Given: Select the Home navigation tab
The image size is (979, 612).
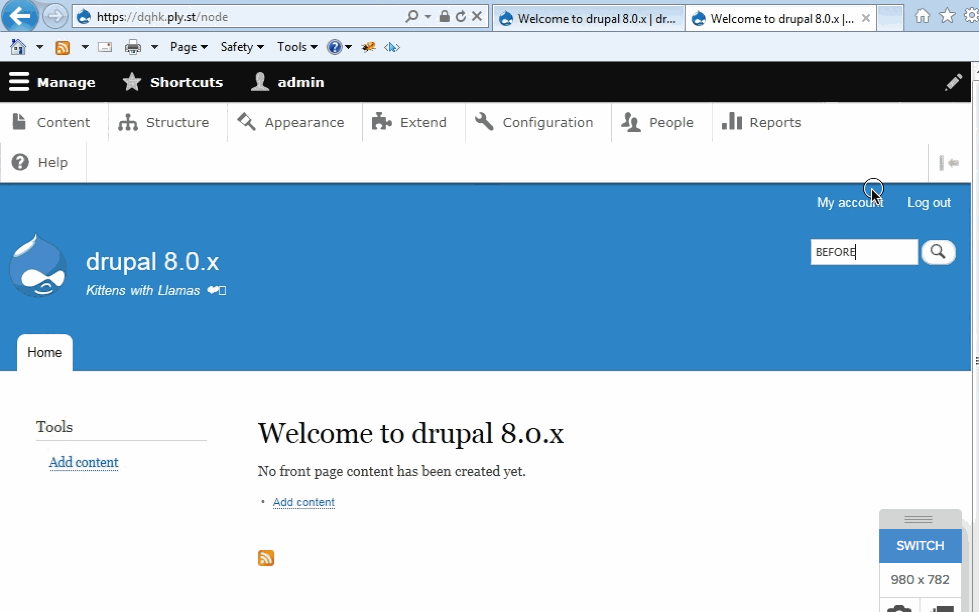Looking at the screenshot, I should click(x=44, y=352).
